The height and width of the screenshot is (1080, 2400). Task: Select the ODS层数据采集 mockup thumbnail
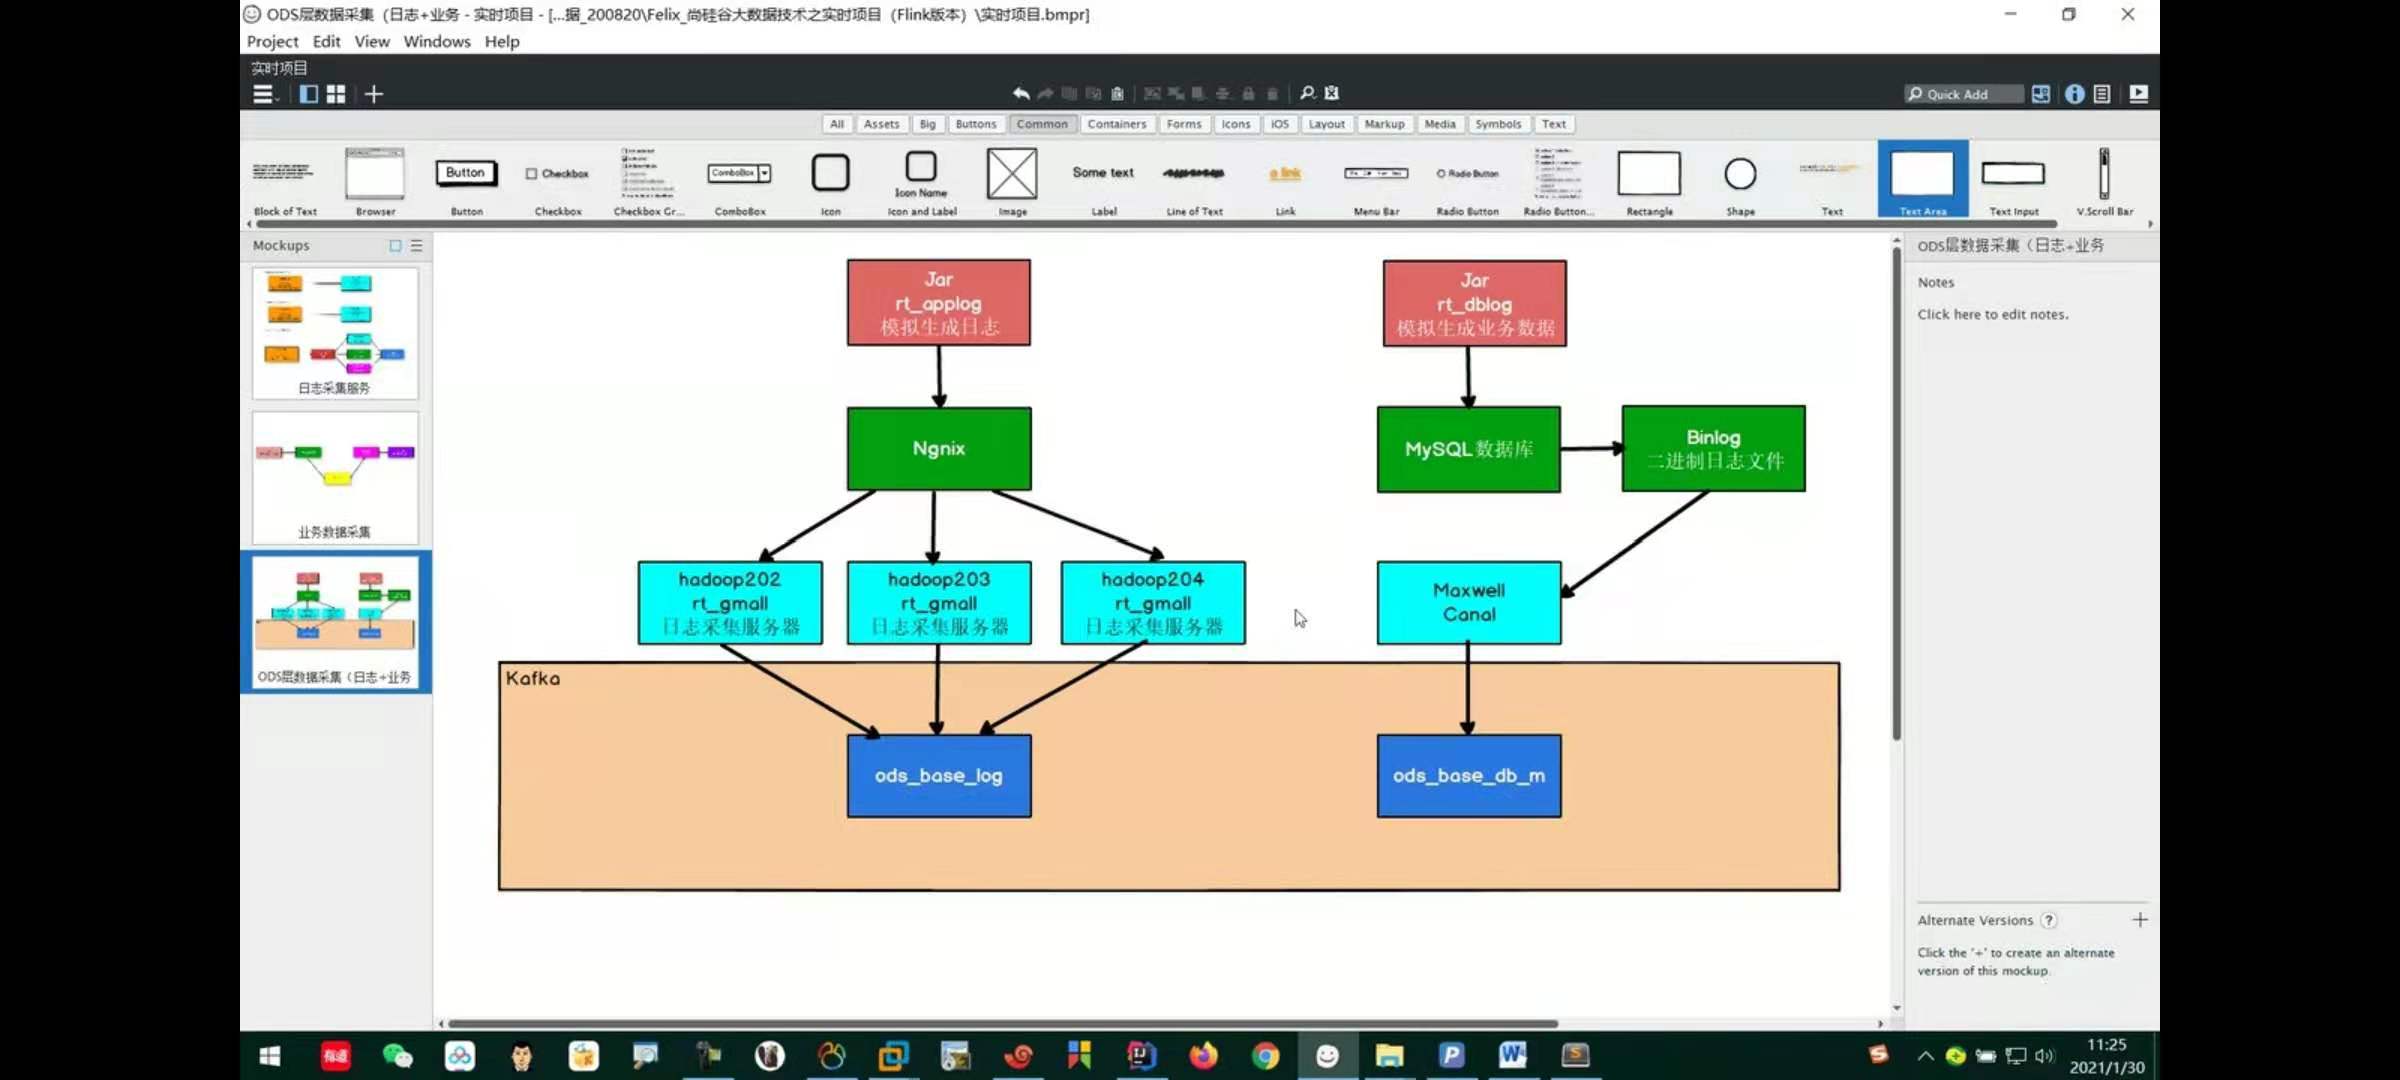[335, 621]
